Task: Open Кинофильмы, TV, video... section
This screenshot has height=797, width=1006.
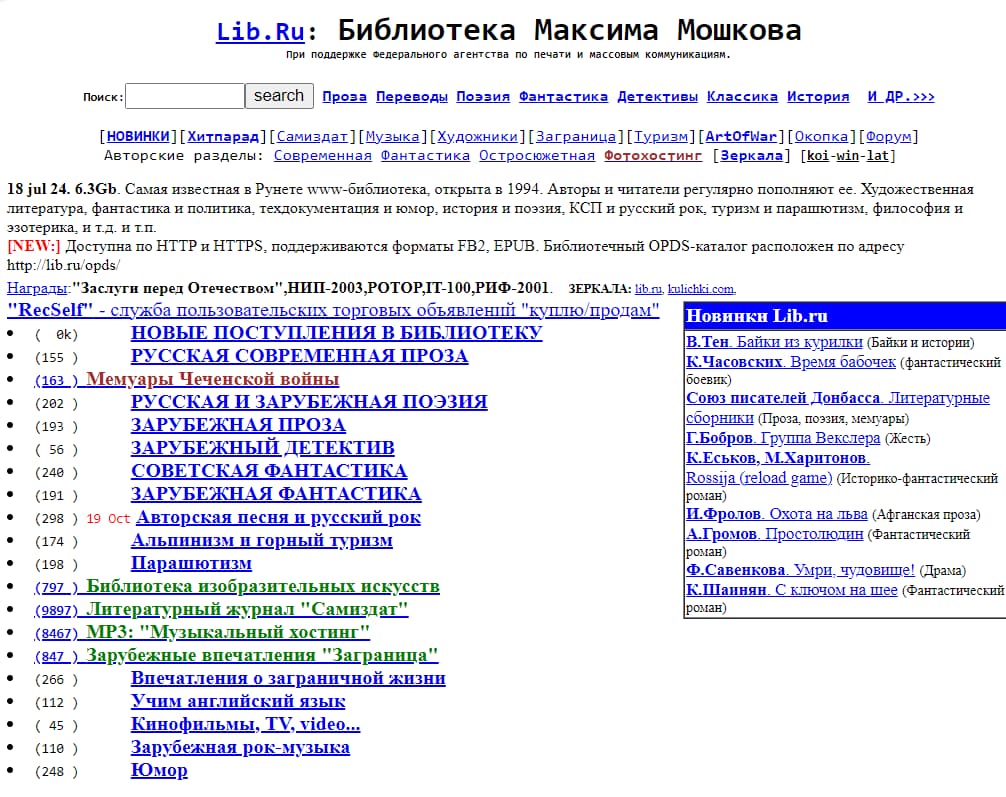Action: click(x=246, y=725)
